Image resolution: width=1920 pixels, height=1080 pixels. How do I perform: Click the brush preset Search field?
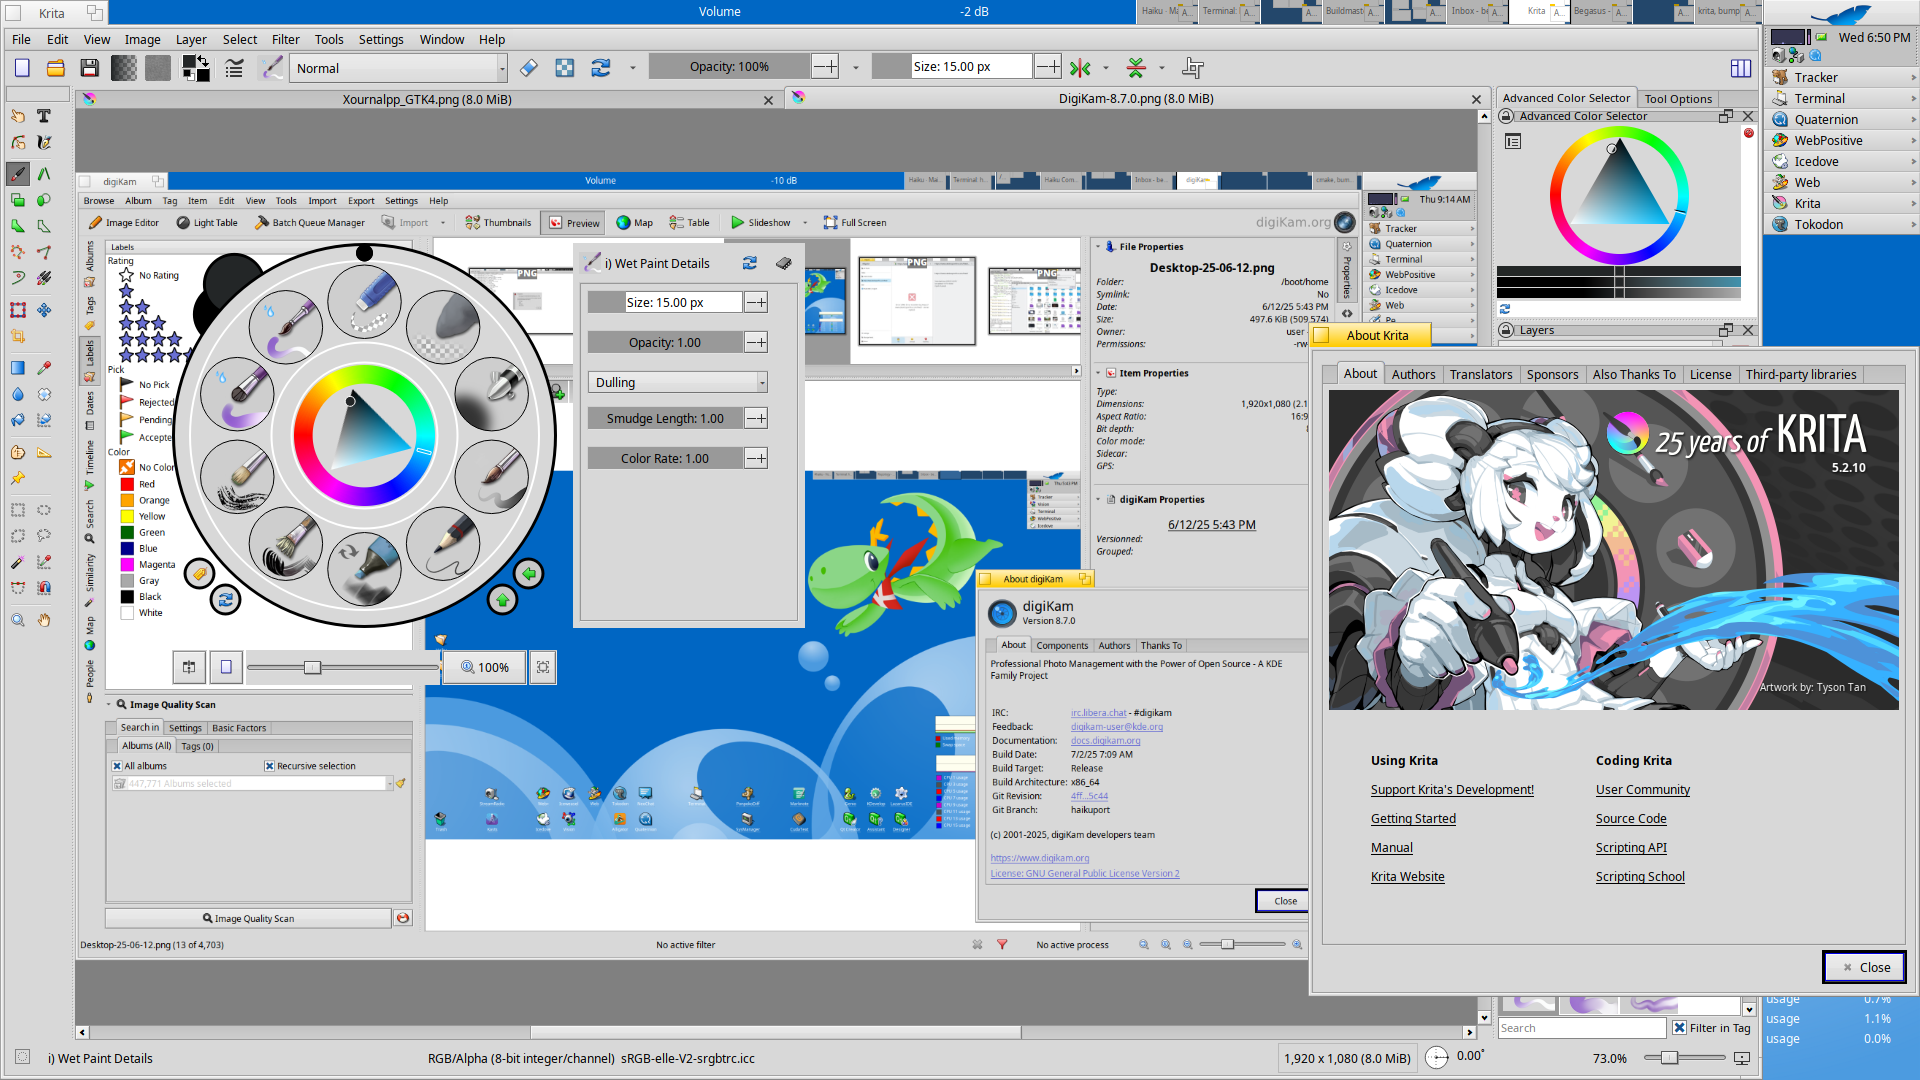coord(1580,1028)
